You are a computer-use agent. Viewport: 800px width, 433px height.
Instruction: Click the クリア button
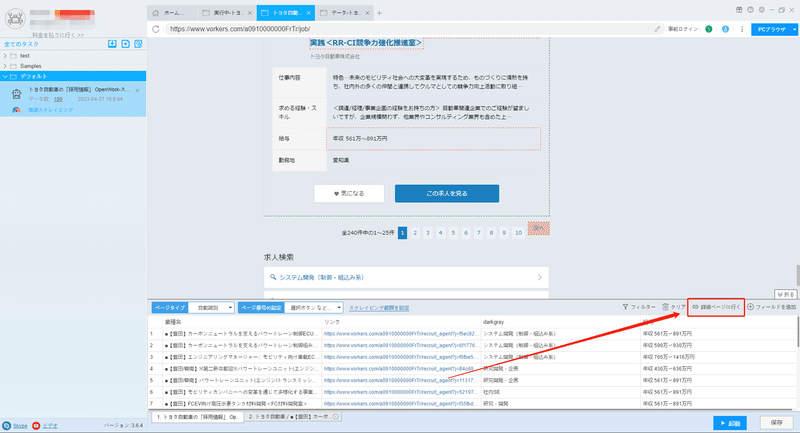674,307
